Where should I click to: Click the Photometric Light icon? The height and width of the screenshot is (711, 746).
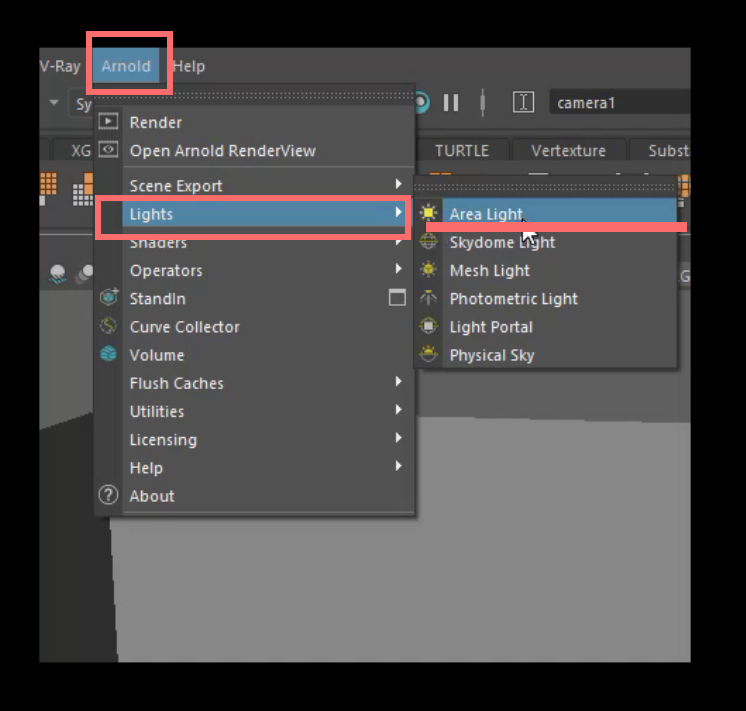pyautogui.click(x=428, y=298)
